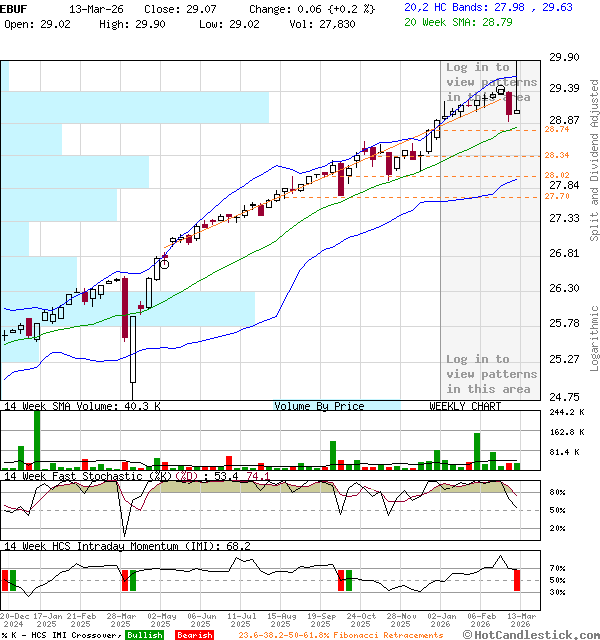Click the red Bearish legend badge
Image resolution: width=600 pixels, height=640 pixels.
194,635
